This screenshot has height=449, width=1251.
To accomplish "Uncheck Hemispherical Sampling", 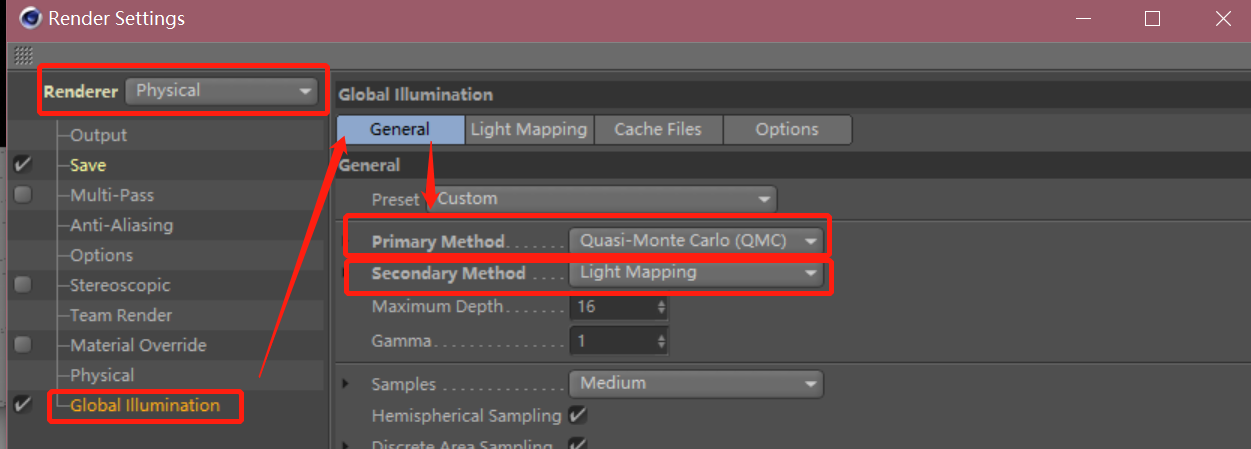I will [577, 415].
